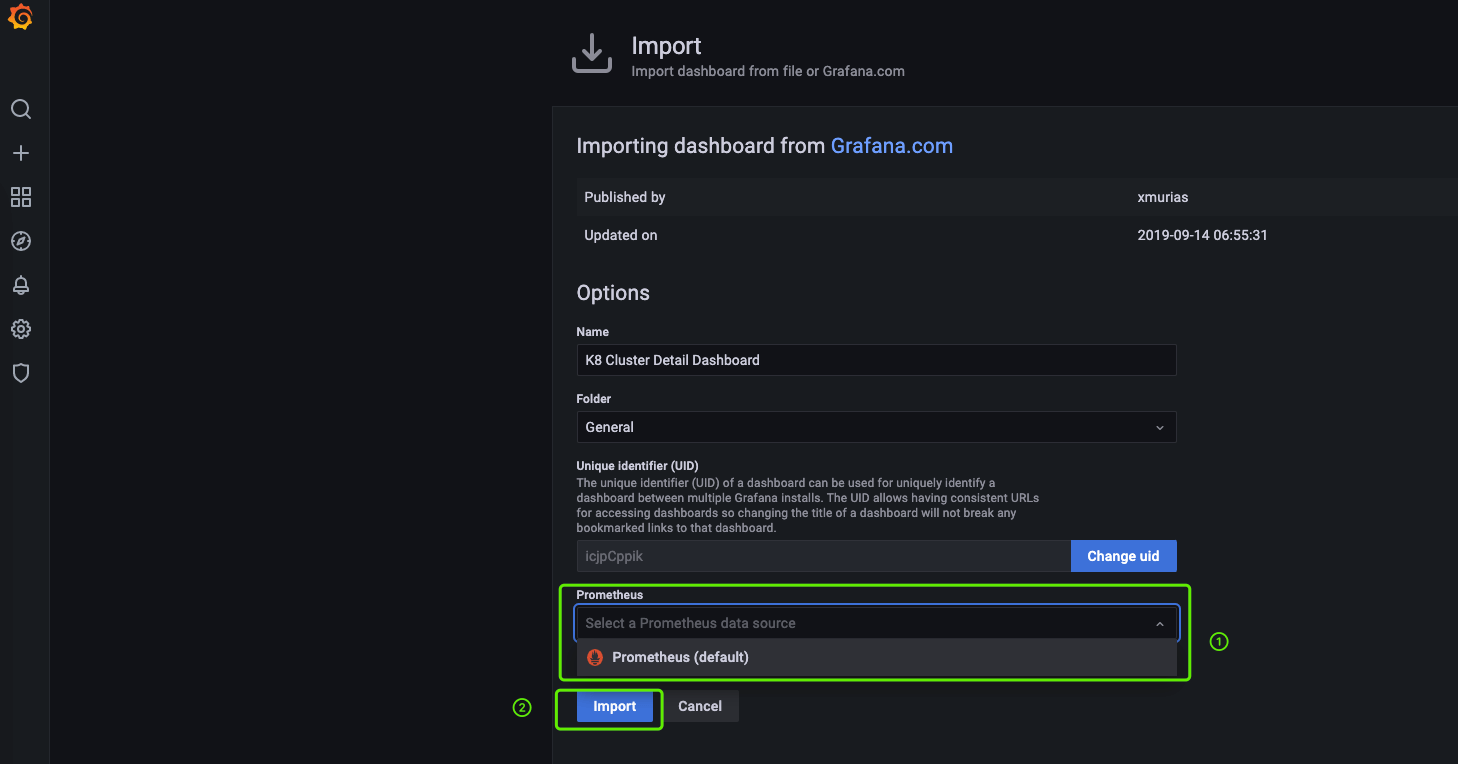The height and width of the screenshot is (764, 1458).
Task: Open the Configuration gear icon
Action: pos(21,329)
